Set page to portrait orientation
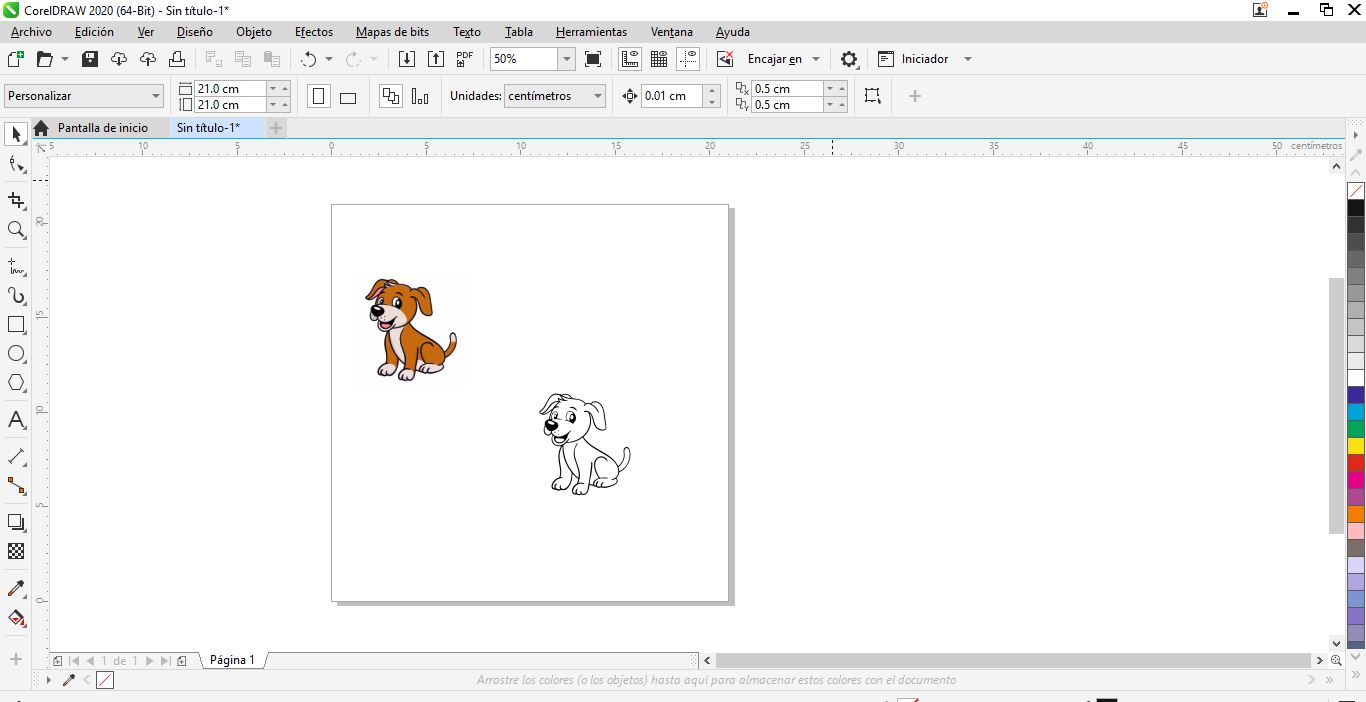1366x702 pixels. tap(319, 97)
